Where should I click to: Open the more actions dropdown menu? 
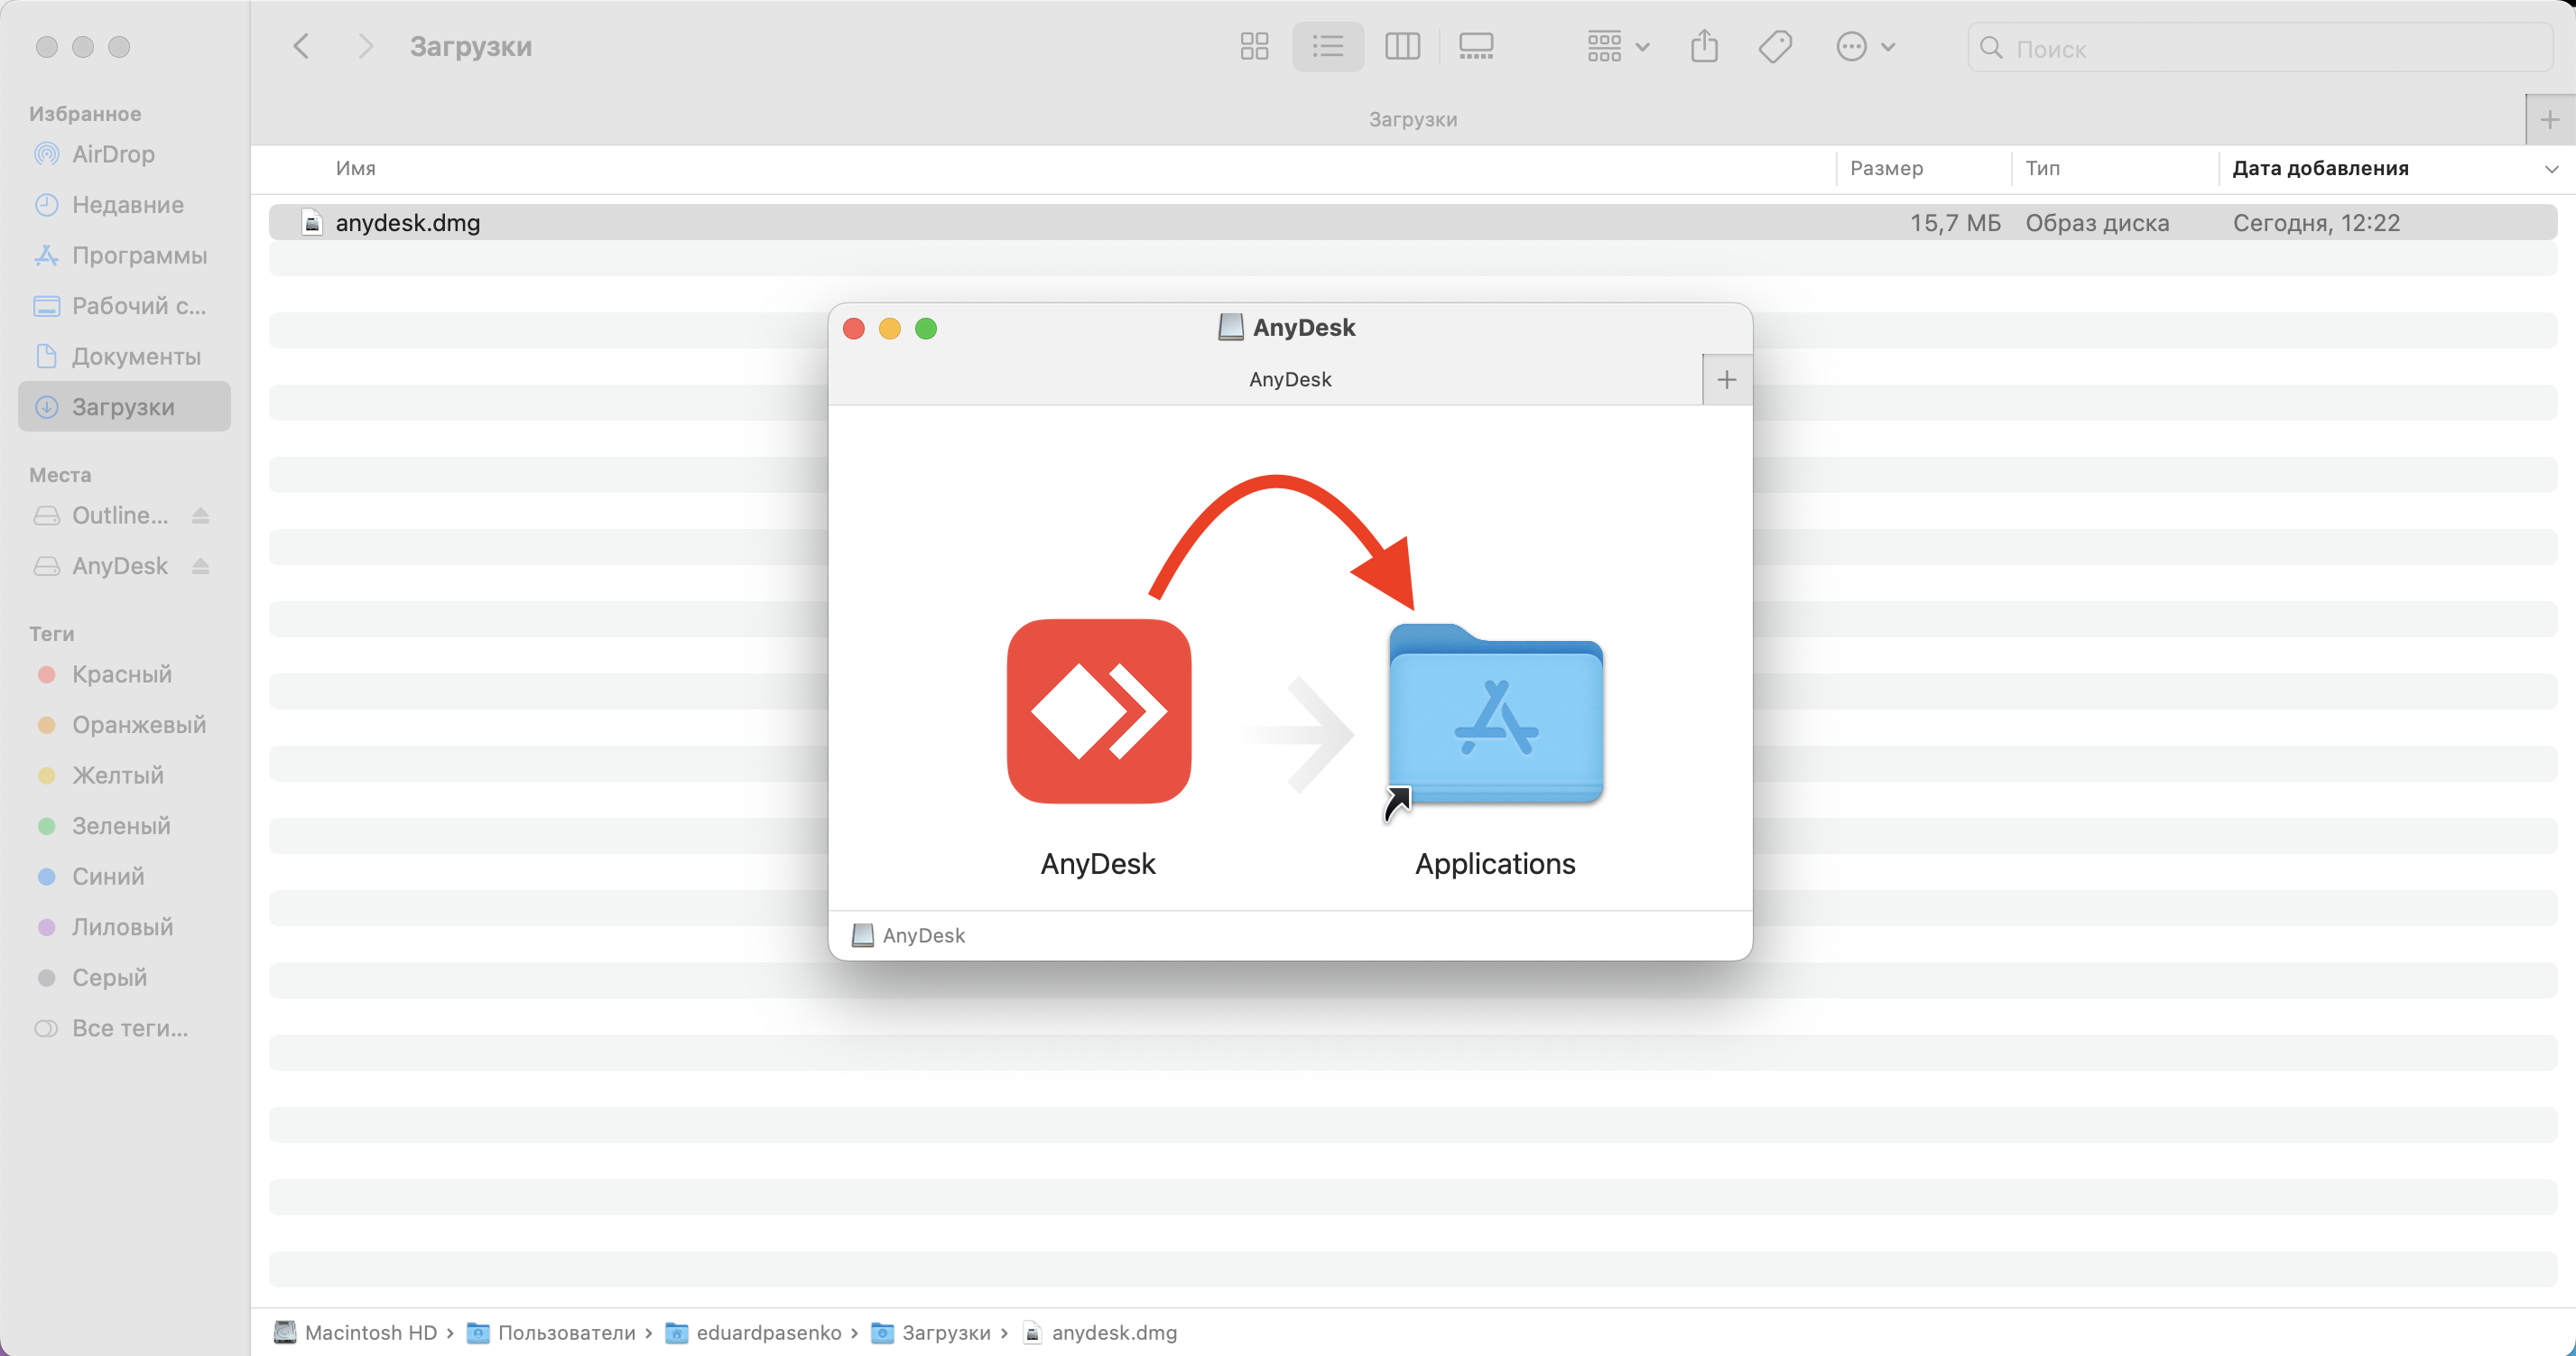(1865, 47)
